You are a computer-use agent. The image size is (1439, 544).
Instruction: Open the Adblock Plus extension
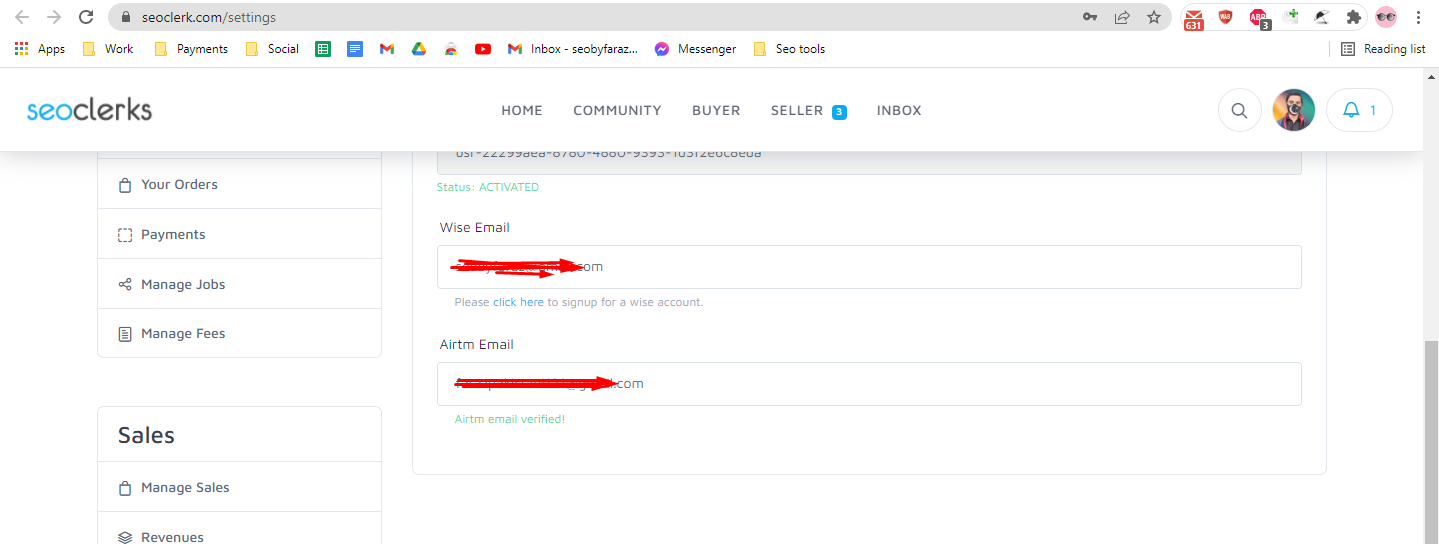pyautogui.click(x=1258, y=18)
